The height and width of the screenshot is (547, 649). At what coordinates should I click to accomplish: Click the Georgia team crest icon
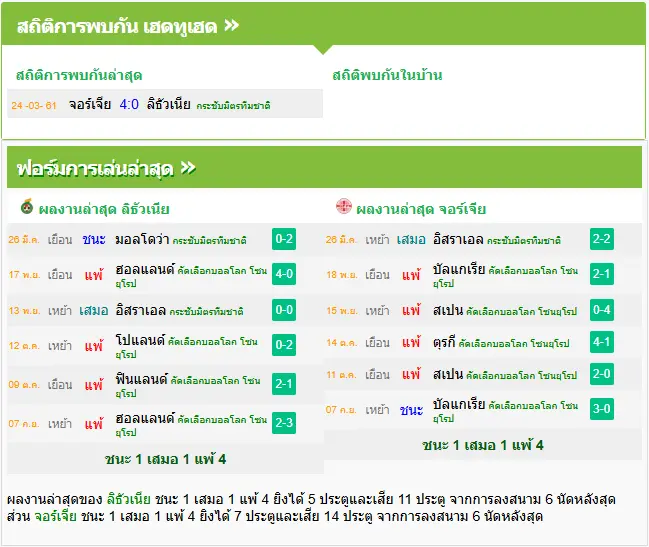344,206
